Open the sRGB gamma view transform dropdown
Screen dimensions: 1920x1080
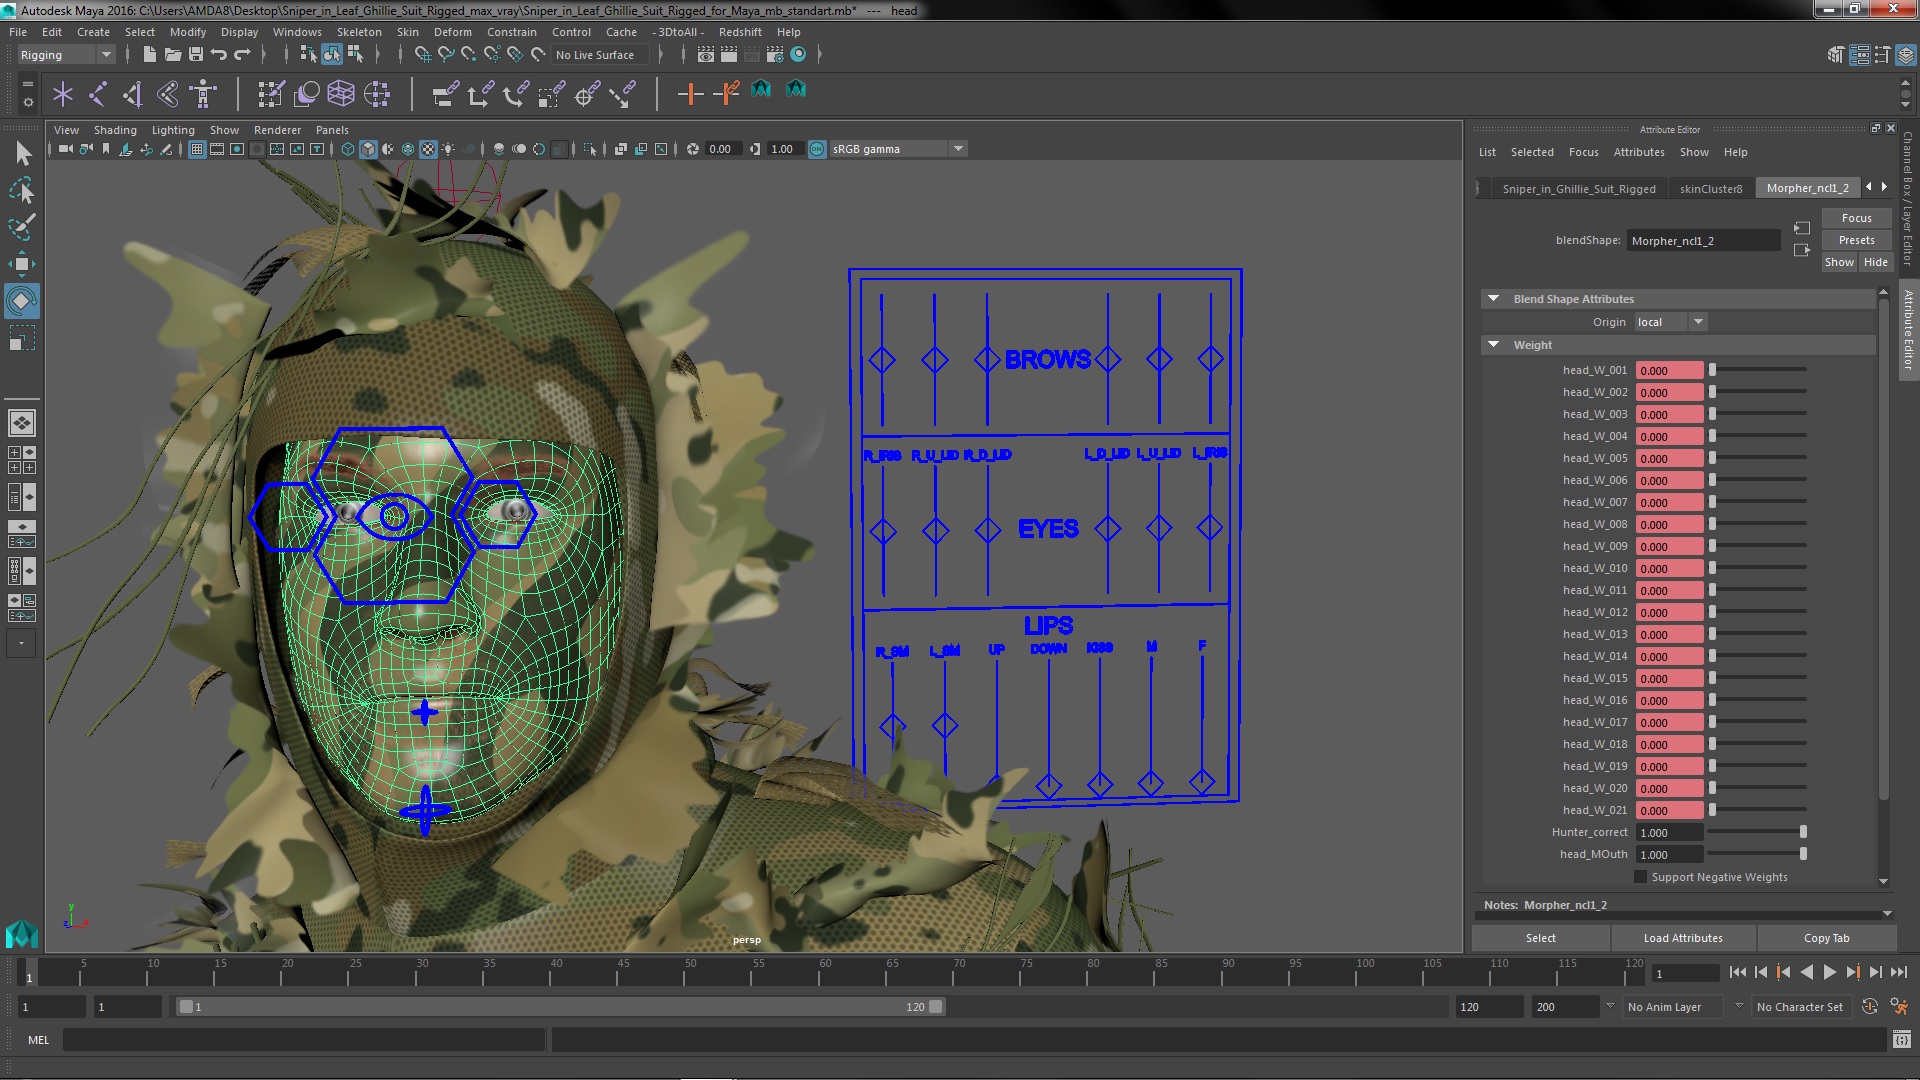898,149
